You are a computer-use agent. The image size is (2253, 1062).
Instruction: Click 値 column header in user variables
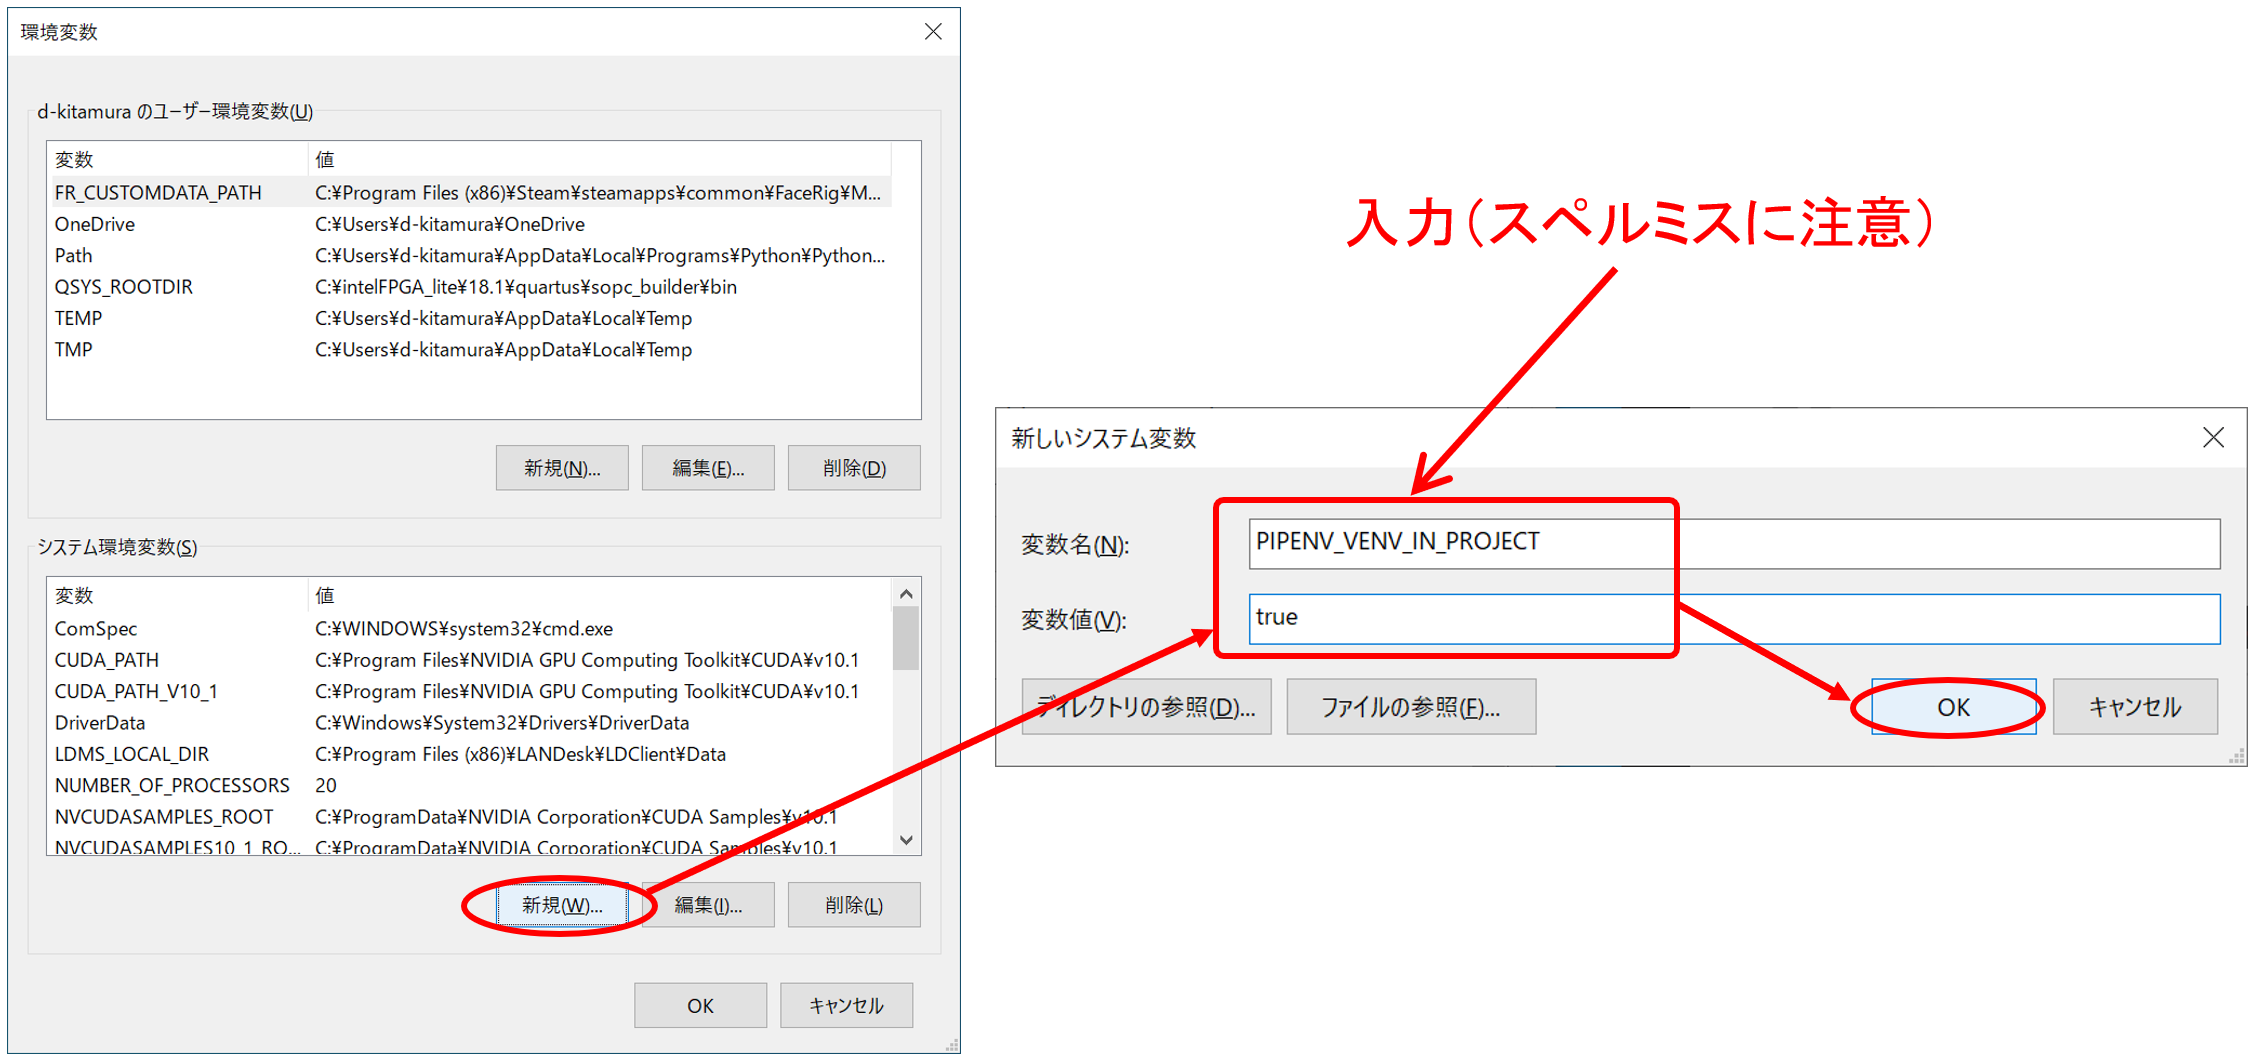click(x=600, y=160)
